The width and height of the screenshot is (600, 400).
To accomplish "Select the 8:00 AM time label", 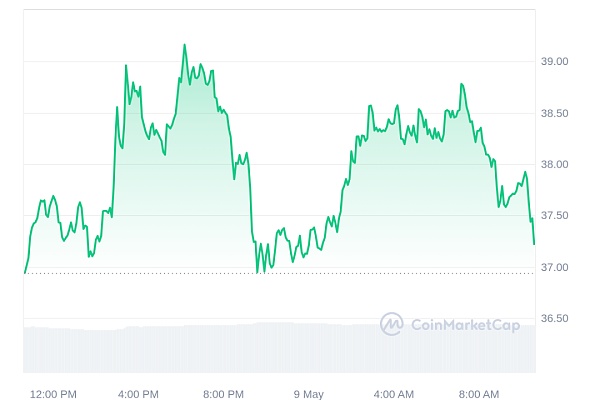I will pyautogui.click(x=479, y=394).
